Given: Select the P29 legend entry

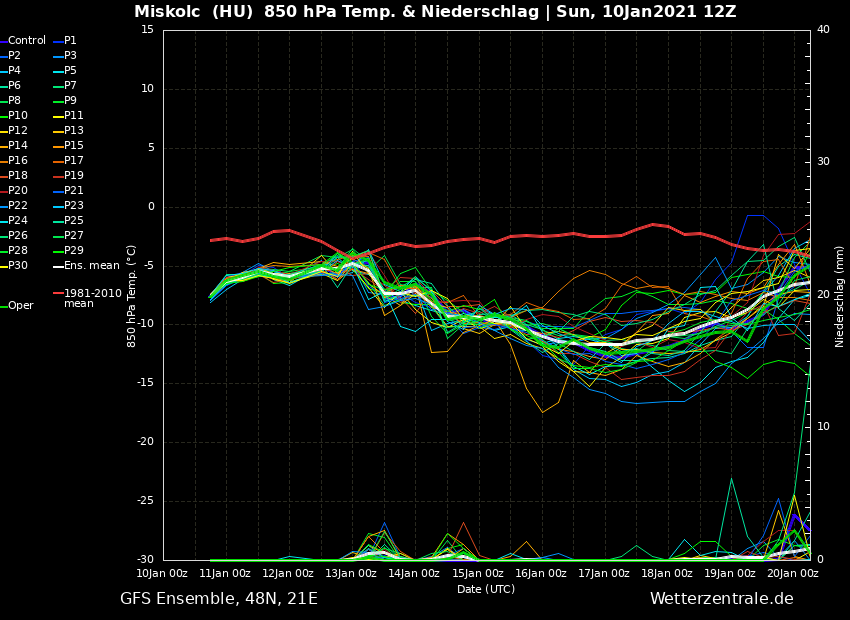Looking at the screenshot, I should tap(73, 251).
